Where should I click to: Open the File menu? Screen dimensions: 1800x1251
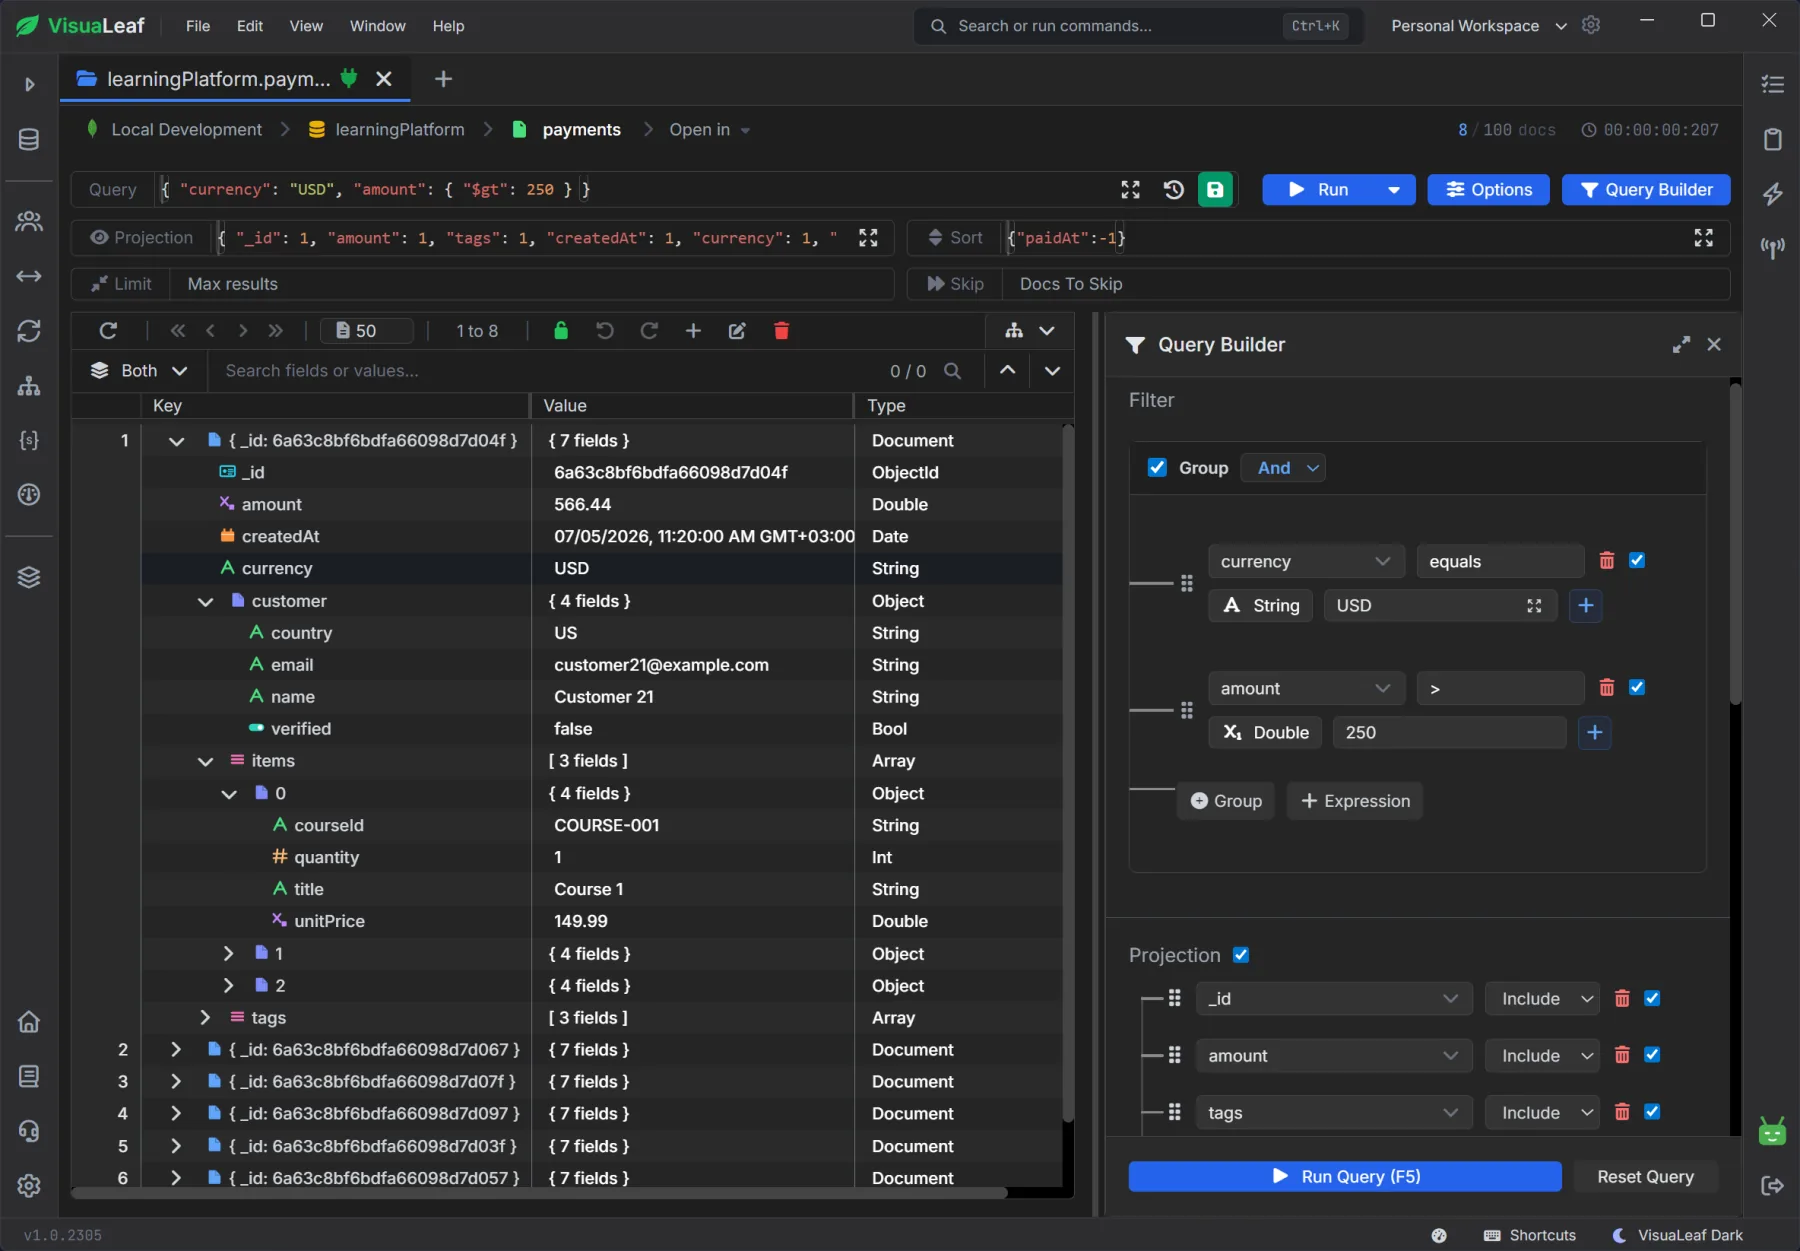[198, 26]
